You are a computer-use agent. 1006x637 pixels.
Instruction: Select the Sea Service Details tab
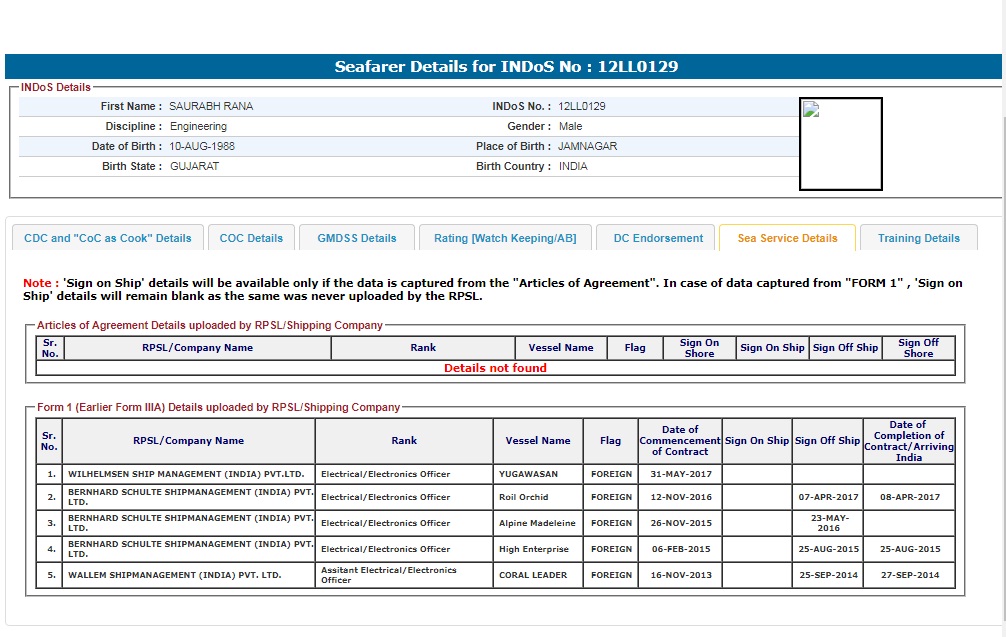click(787, 238)
